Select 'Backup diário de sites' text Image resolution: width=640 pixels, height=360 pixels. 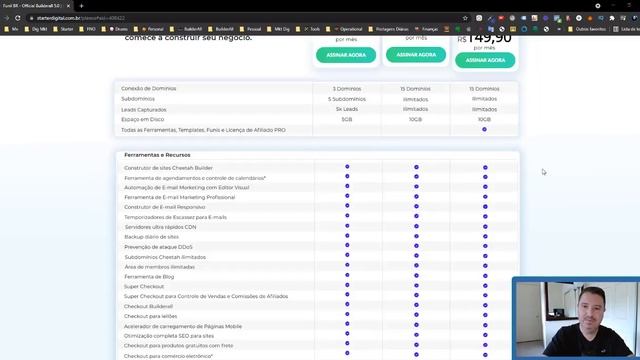click(151, 237)
